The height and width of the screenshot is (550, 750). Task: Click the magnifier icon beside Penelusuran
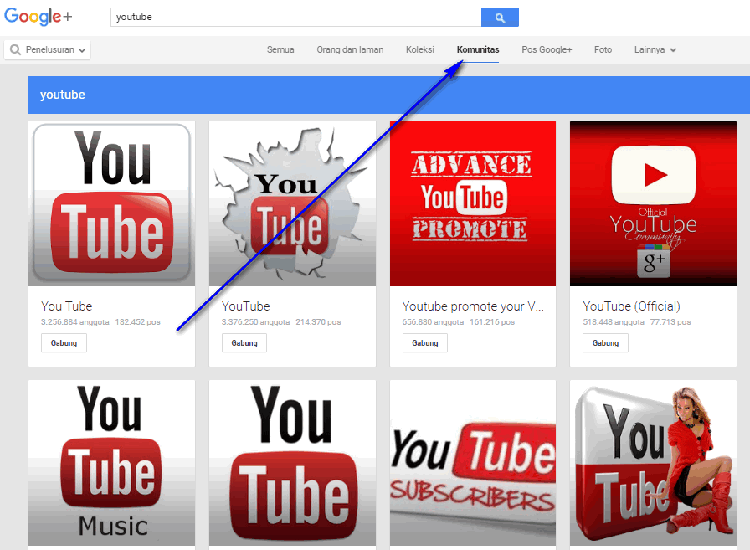(15, 50)
